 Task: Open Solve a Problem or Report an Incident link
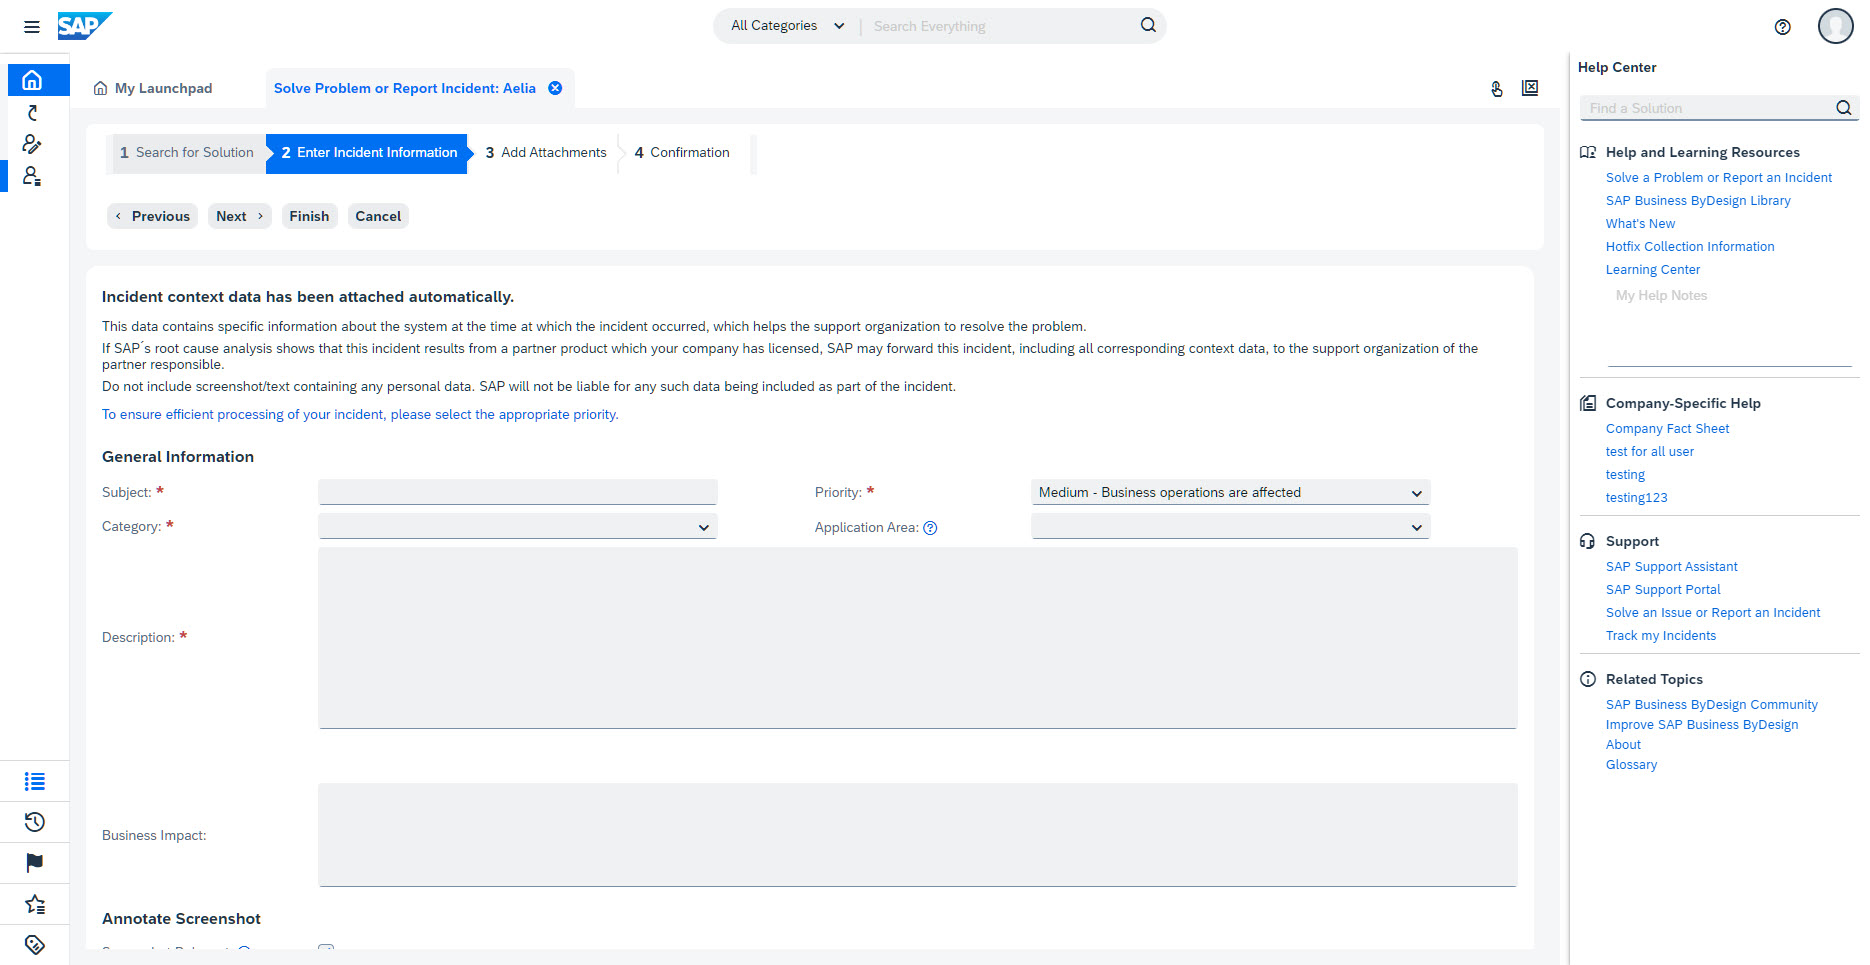click(1719, 178)
